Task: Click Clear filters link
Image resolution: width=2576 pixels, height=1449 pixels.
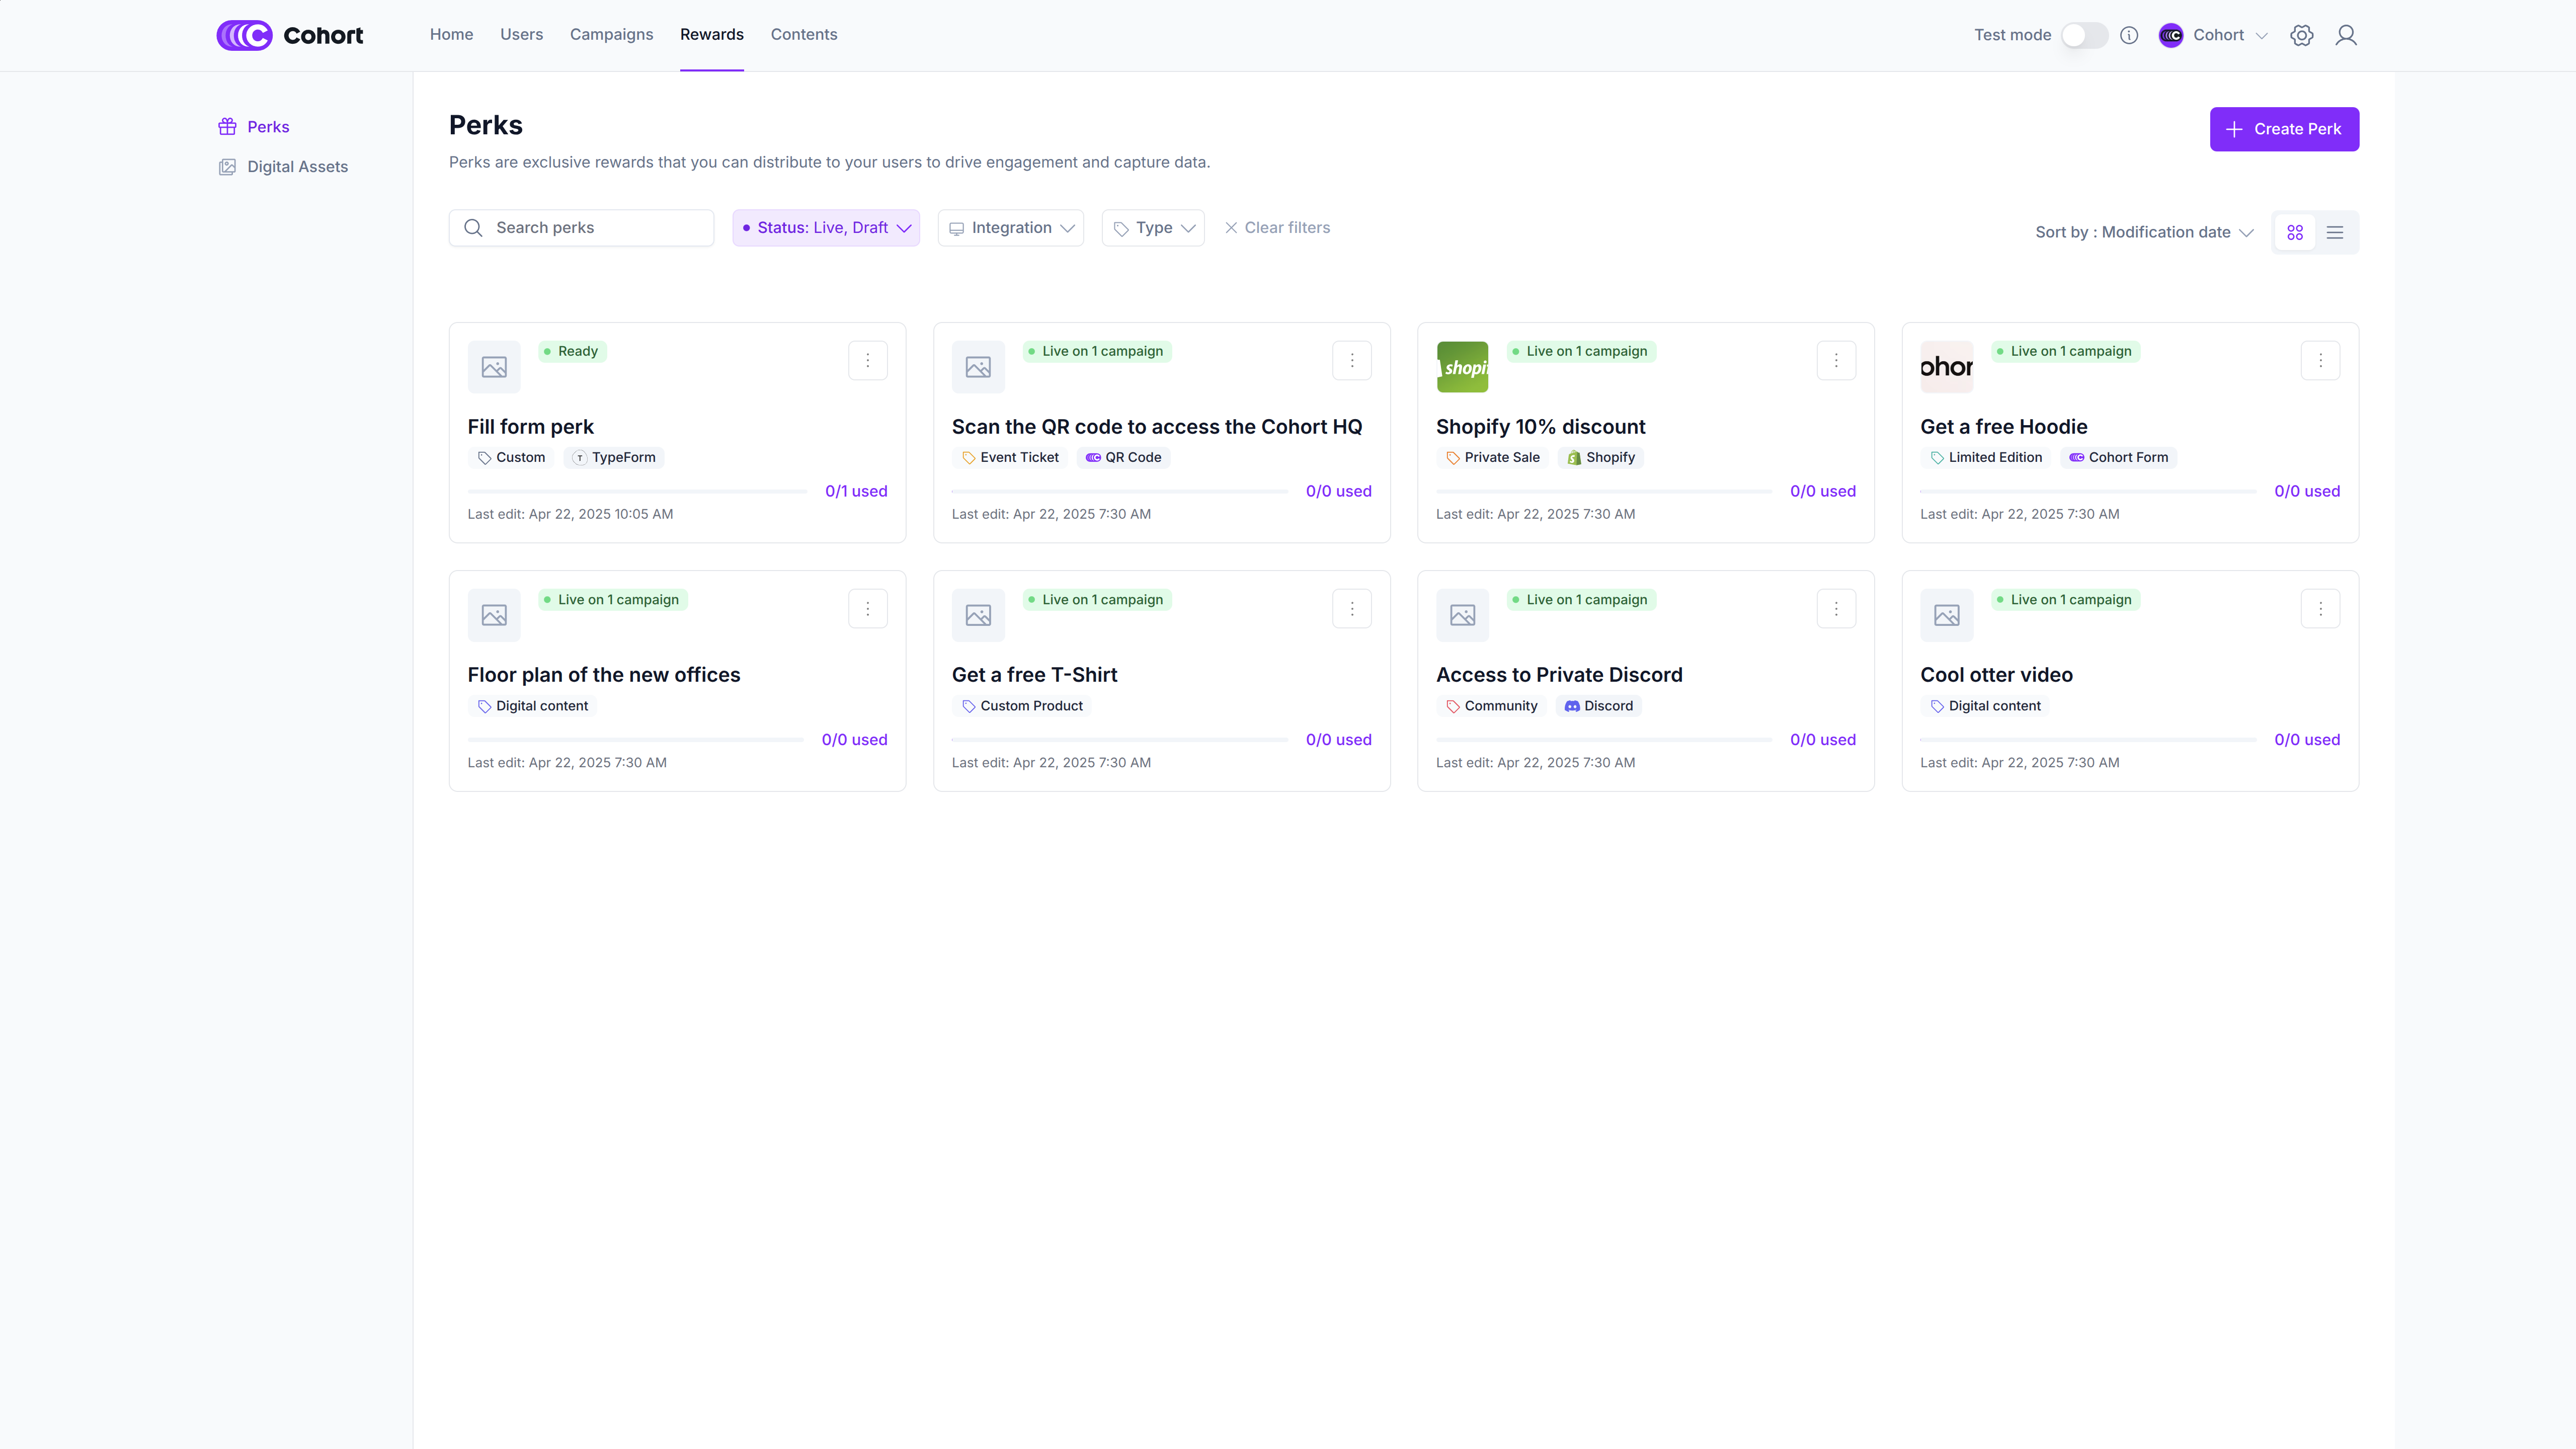Action: (x=1277, y=228)
